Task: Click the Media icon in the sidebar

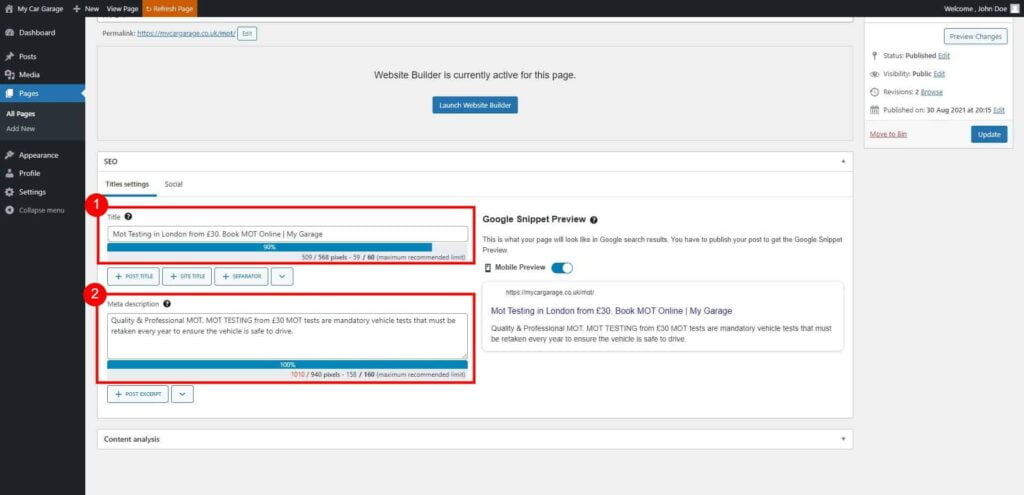Action: pyautogui.click(x=9, y=75)
